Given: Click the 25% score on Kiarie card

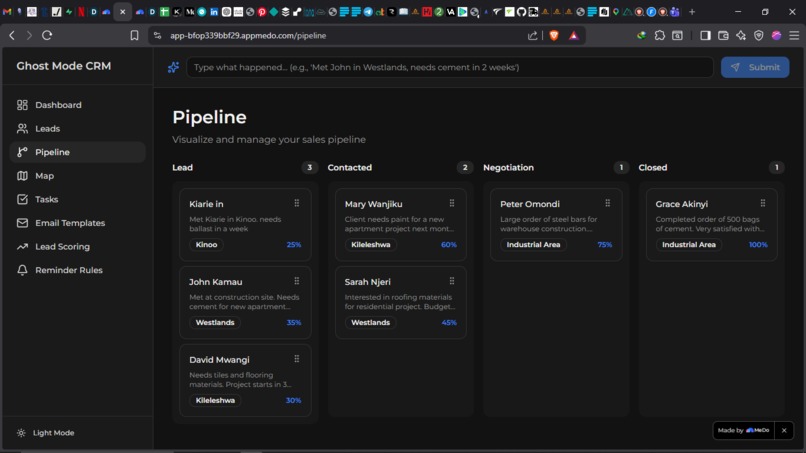Looking at the screenshot, I should click(294, 245).
